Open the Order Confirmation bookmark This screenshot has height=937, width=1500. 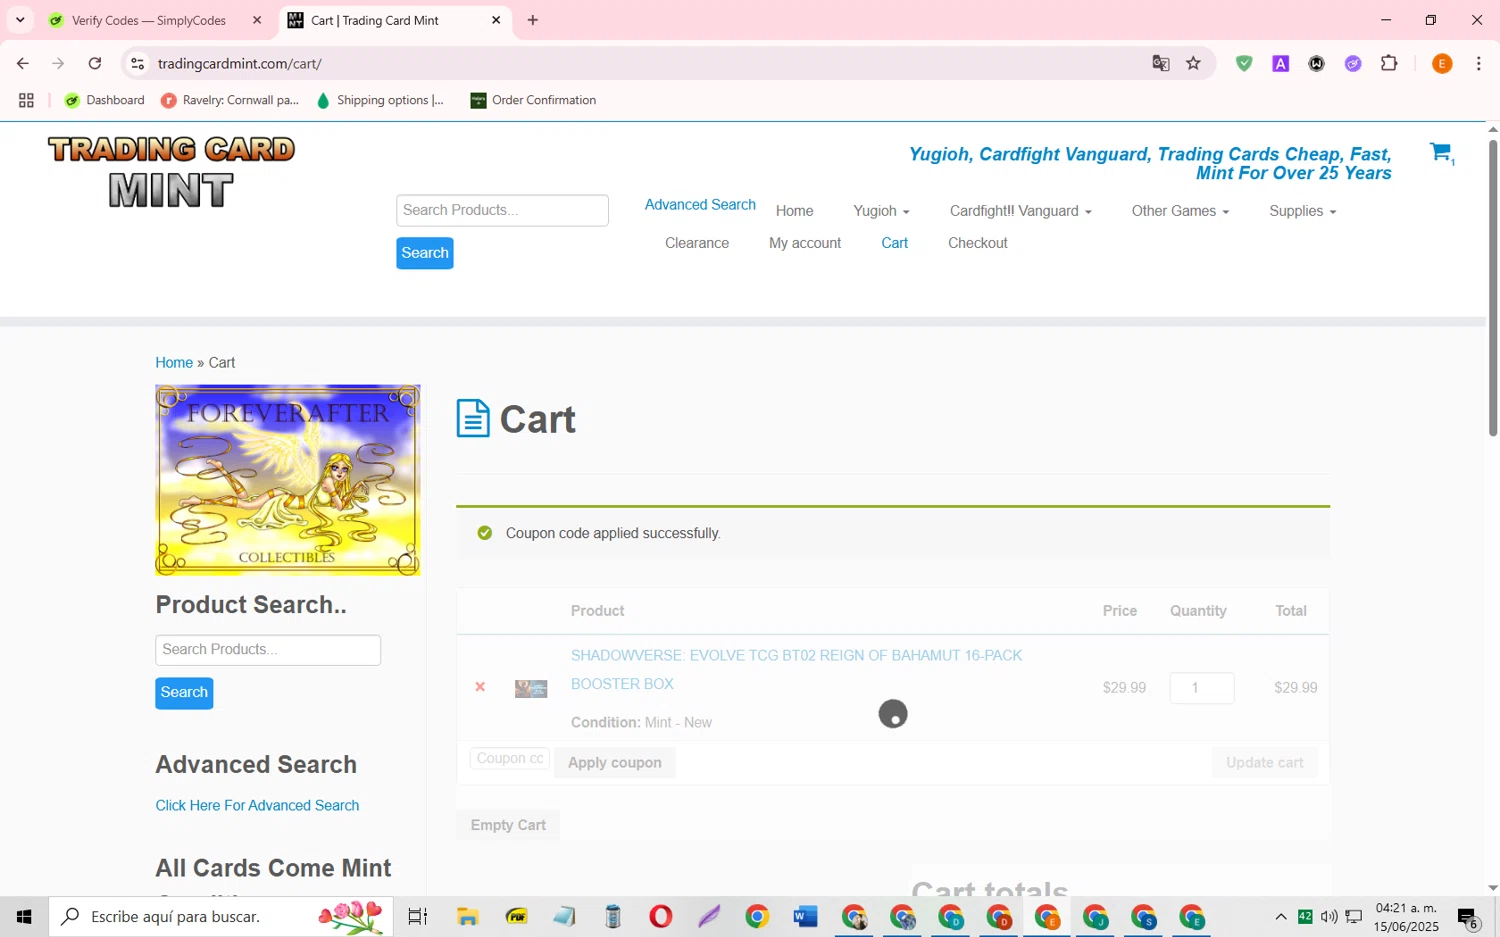(x=534, y=100)
